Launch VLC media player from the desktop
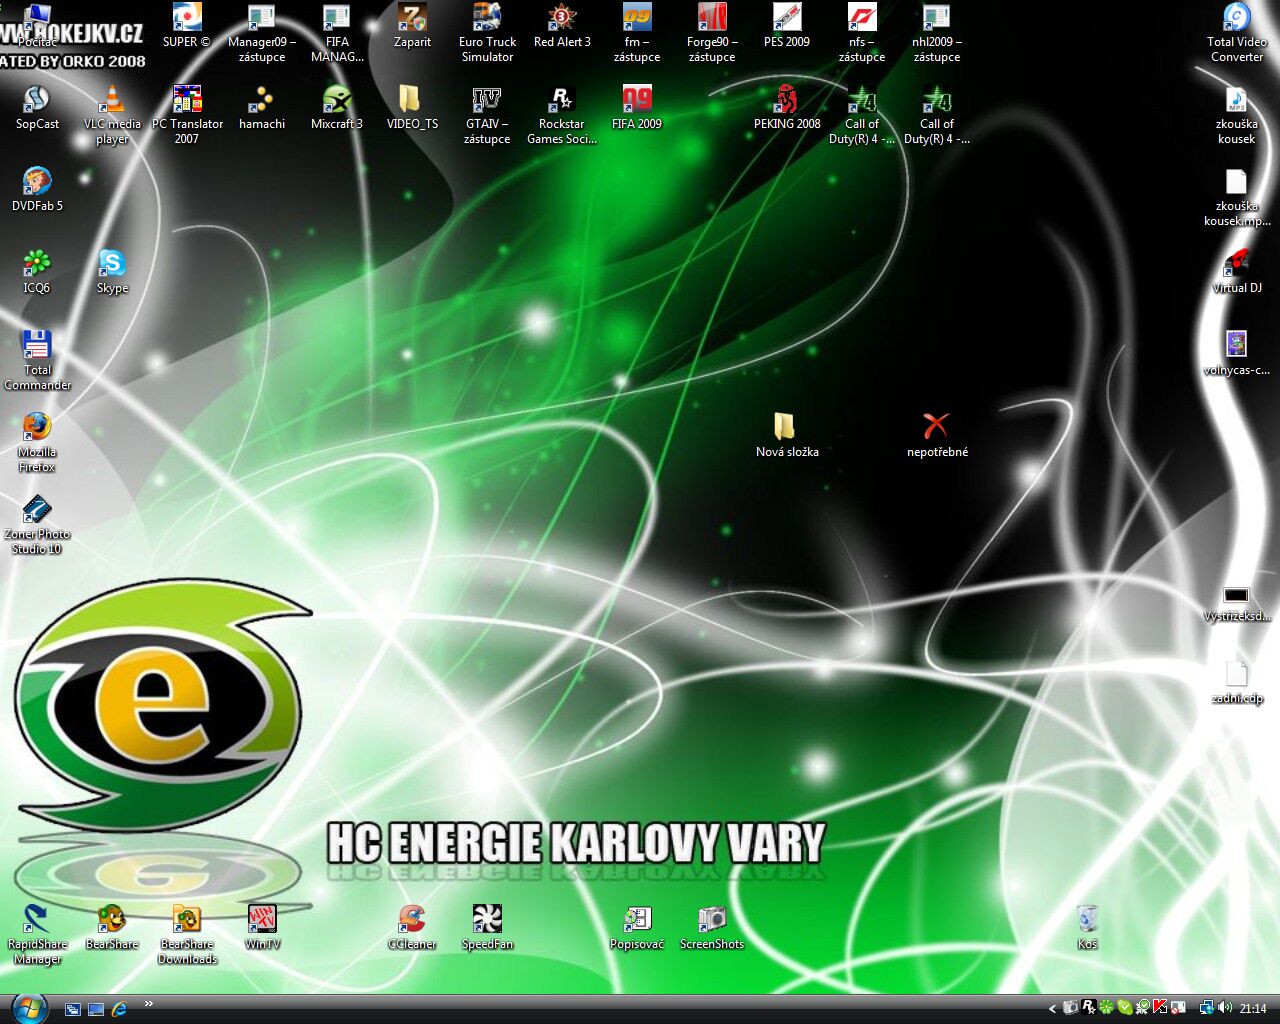The image size is (1280, 1024). (112, 115)
